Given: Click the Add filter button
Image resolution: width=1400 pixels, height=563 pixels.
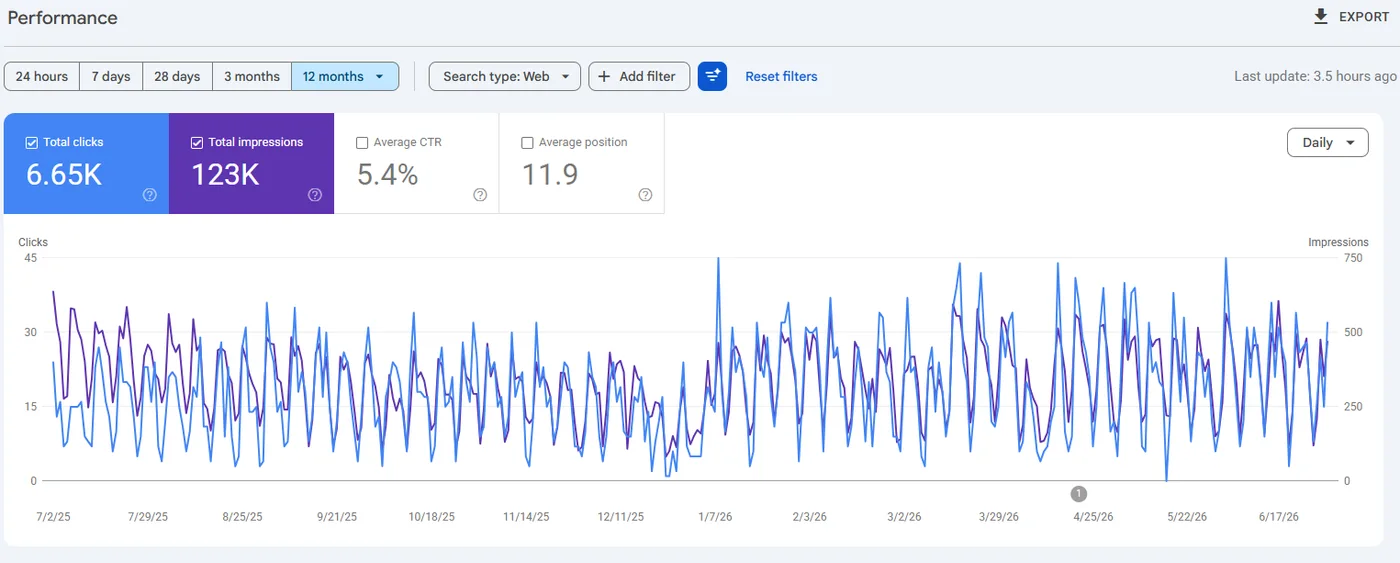Looking at the screenshot, I should pyautogui.click(x=639, y=76).
